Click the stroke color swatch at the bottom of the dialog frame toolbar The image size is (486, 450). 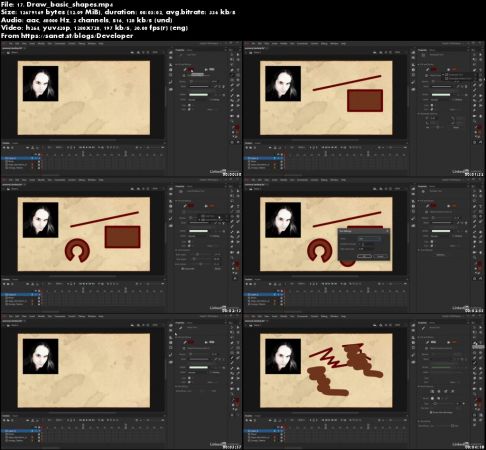point(479,263)
